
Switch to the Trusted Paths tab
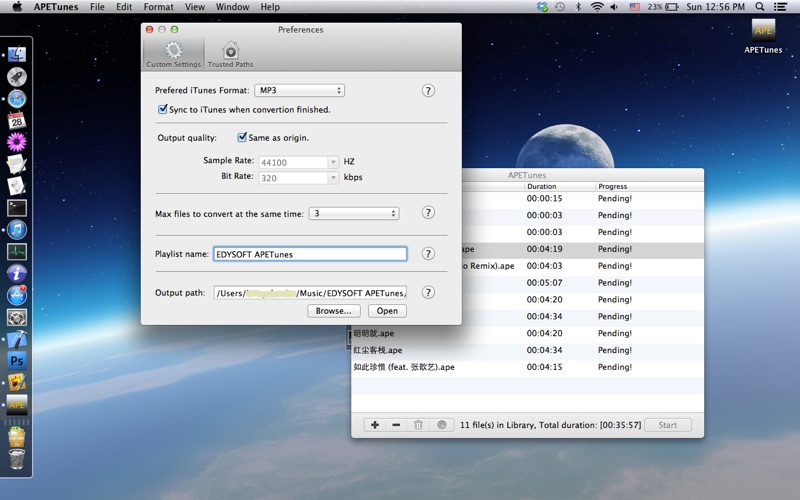tap(230, 54)
